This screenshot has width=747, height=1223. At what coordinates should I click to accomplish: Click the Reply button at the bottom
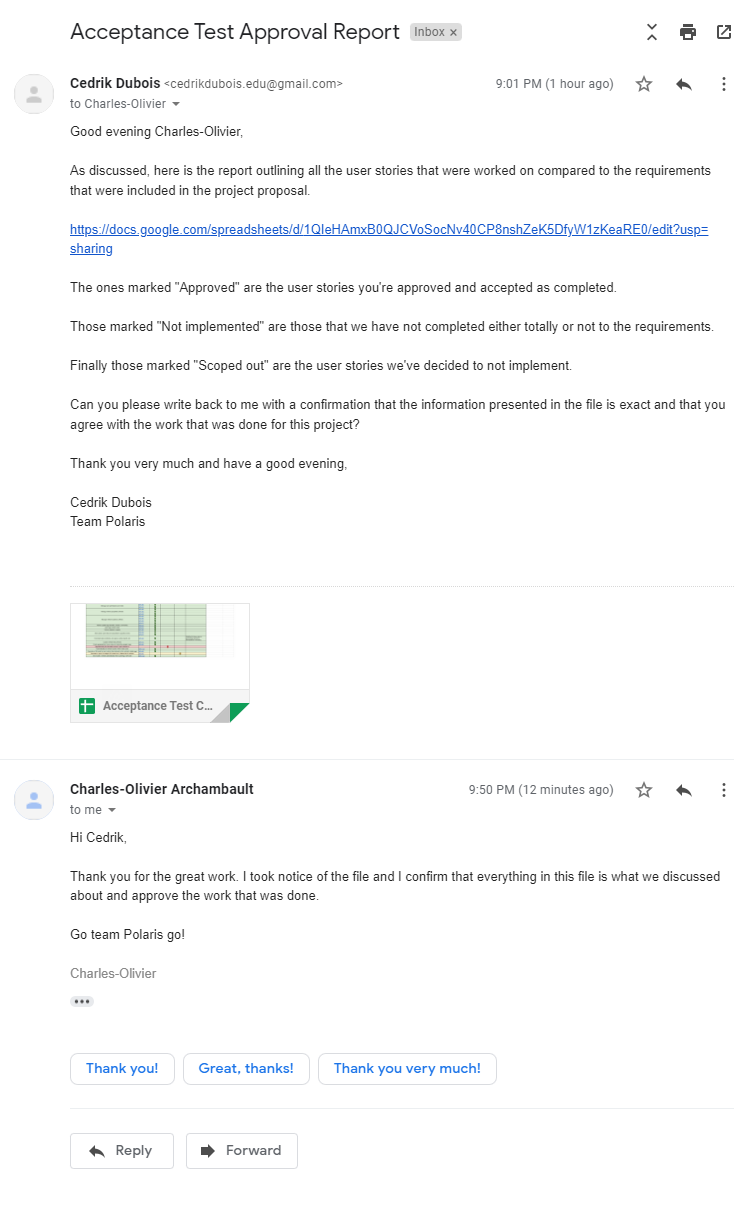122,1151
